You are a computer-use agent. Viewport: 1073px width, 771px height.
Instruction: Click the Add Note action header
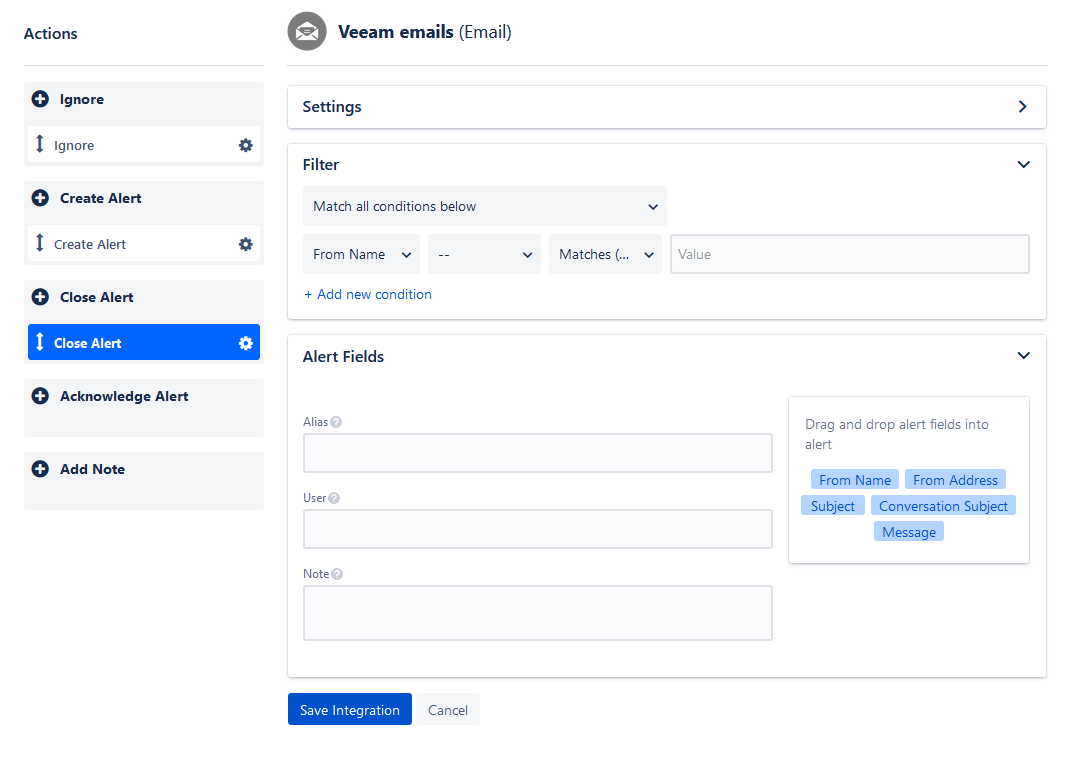[x=92, y=469]
